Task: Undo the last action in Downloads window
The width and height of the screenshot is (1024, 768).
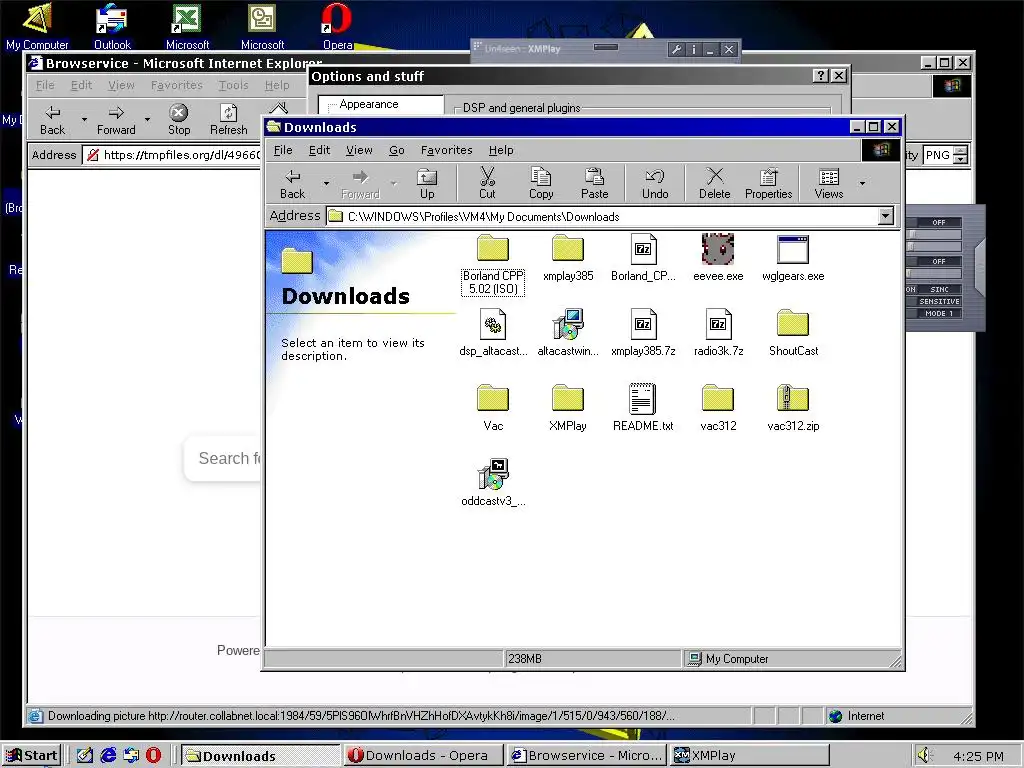Action: coord(654,184)
